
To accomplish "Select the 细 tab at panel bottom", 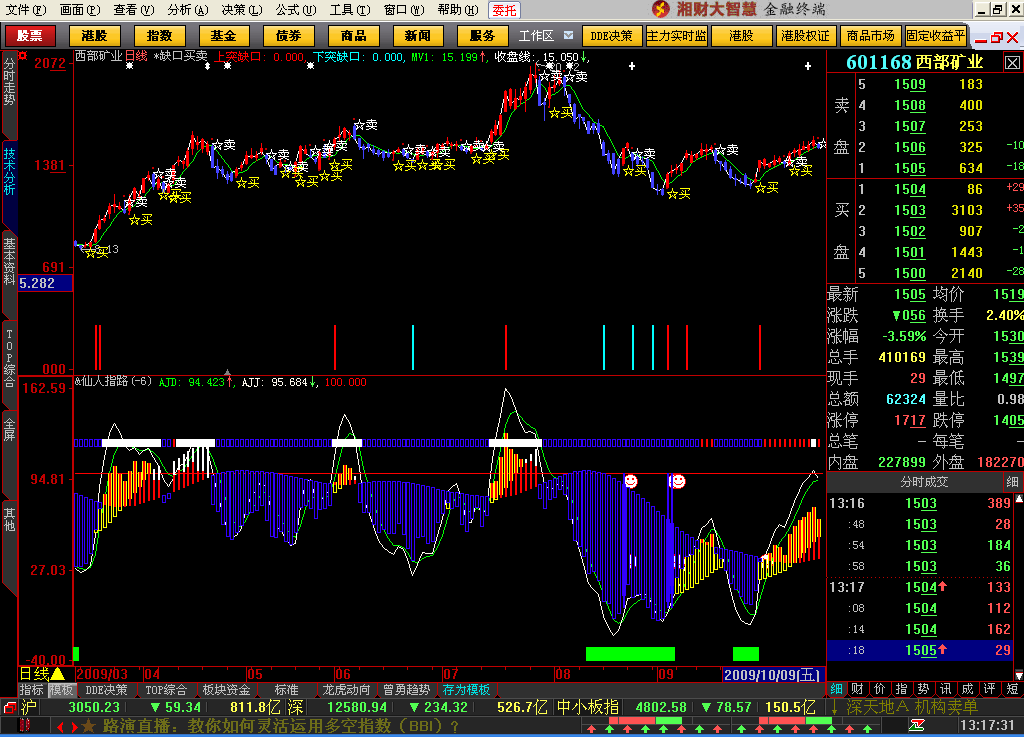I will 836,689.
